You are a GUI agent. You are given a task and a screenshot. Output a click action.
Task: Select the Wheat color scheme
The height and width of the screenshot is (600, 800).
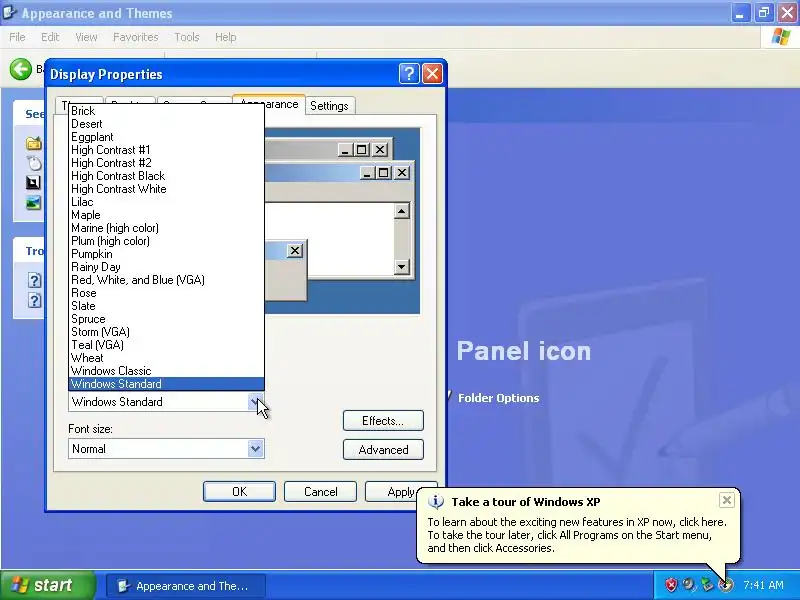click(x=166, y=358)
